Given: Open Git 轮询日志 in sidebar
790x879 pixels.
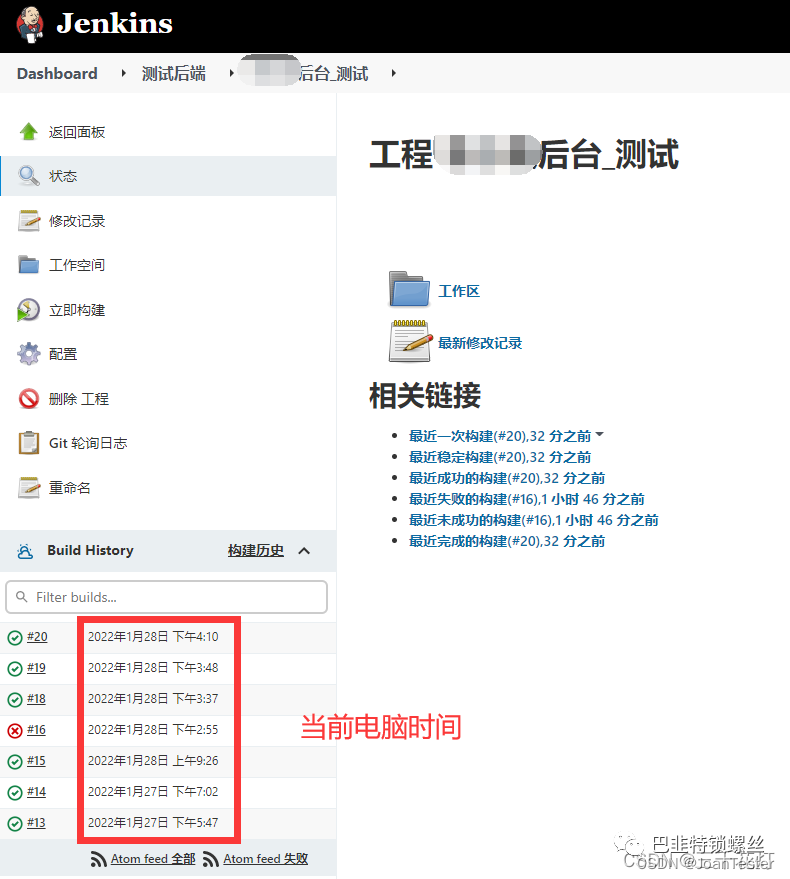Looking at the screenshot, I should [x=88, y=443].
